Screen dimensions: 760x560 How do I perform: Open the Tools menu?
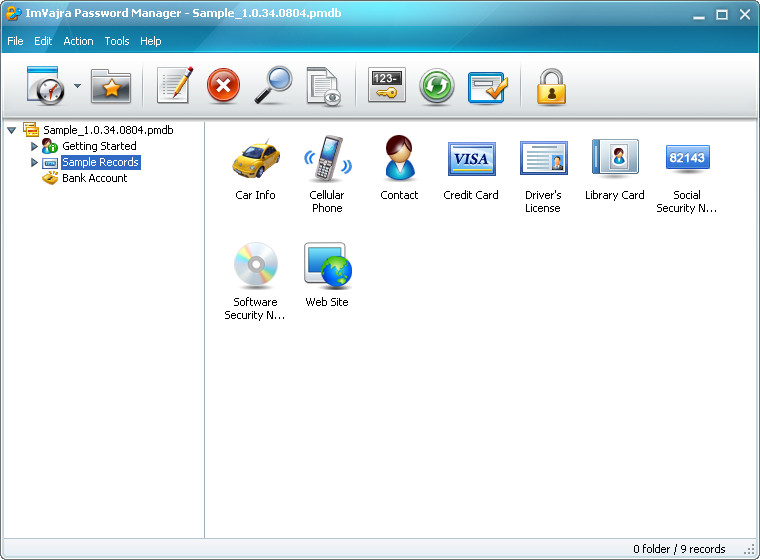117,41
